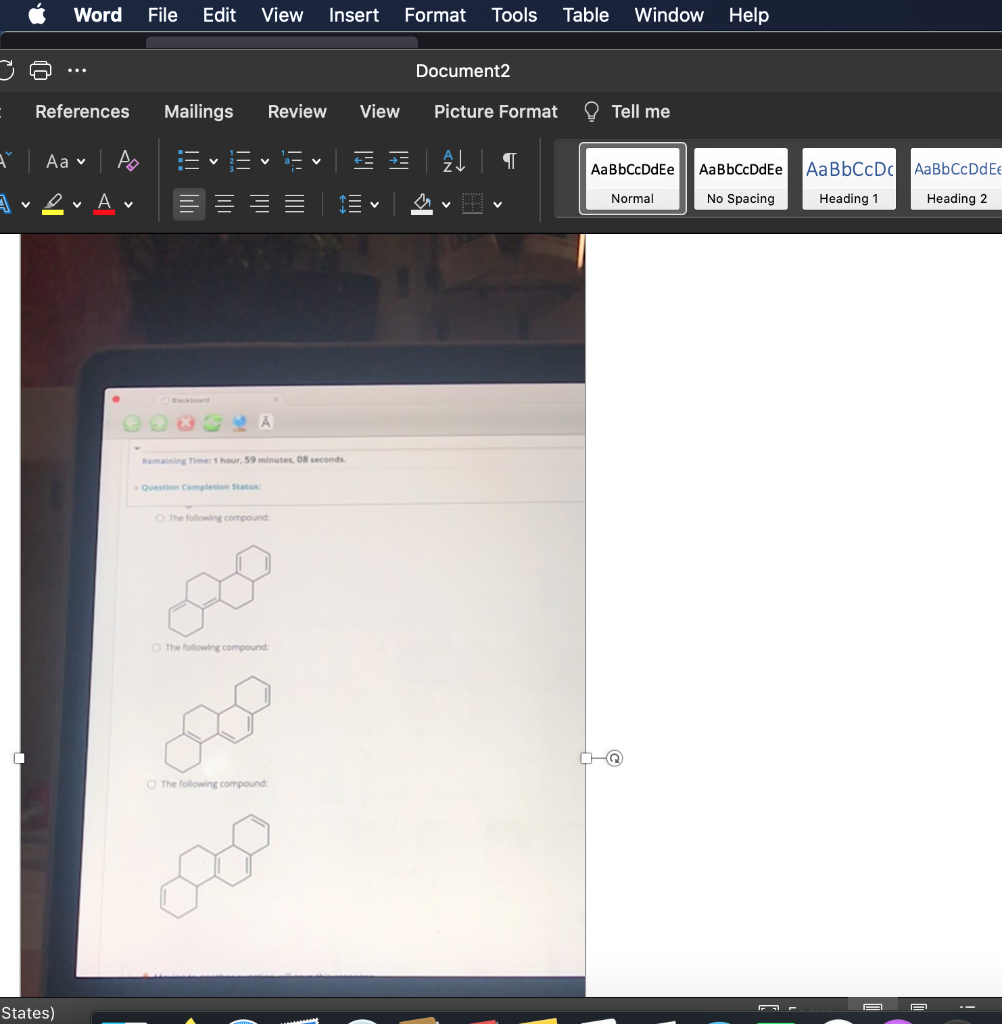Image resolution: width=1002 pixels, height=1024 pixels.
Task: Click the Decrease Indent icon
Action: pos(362,160)
